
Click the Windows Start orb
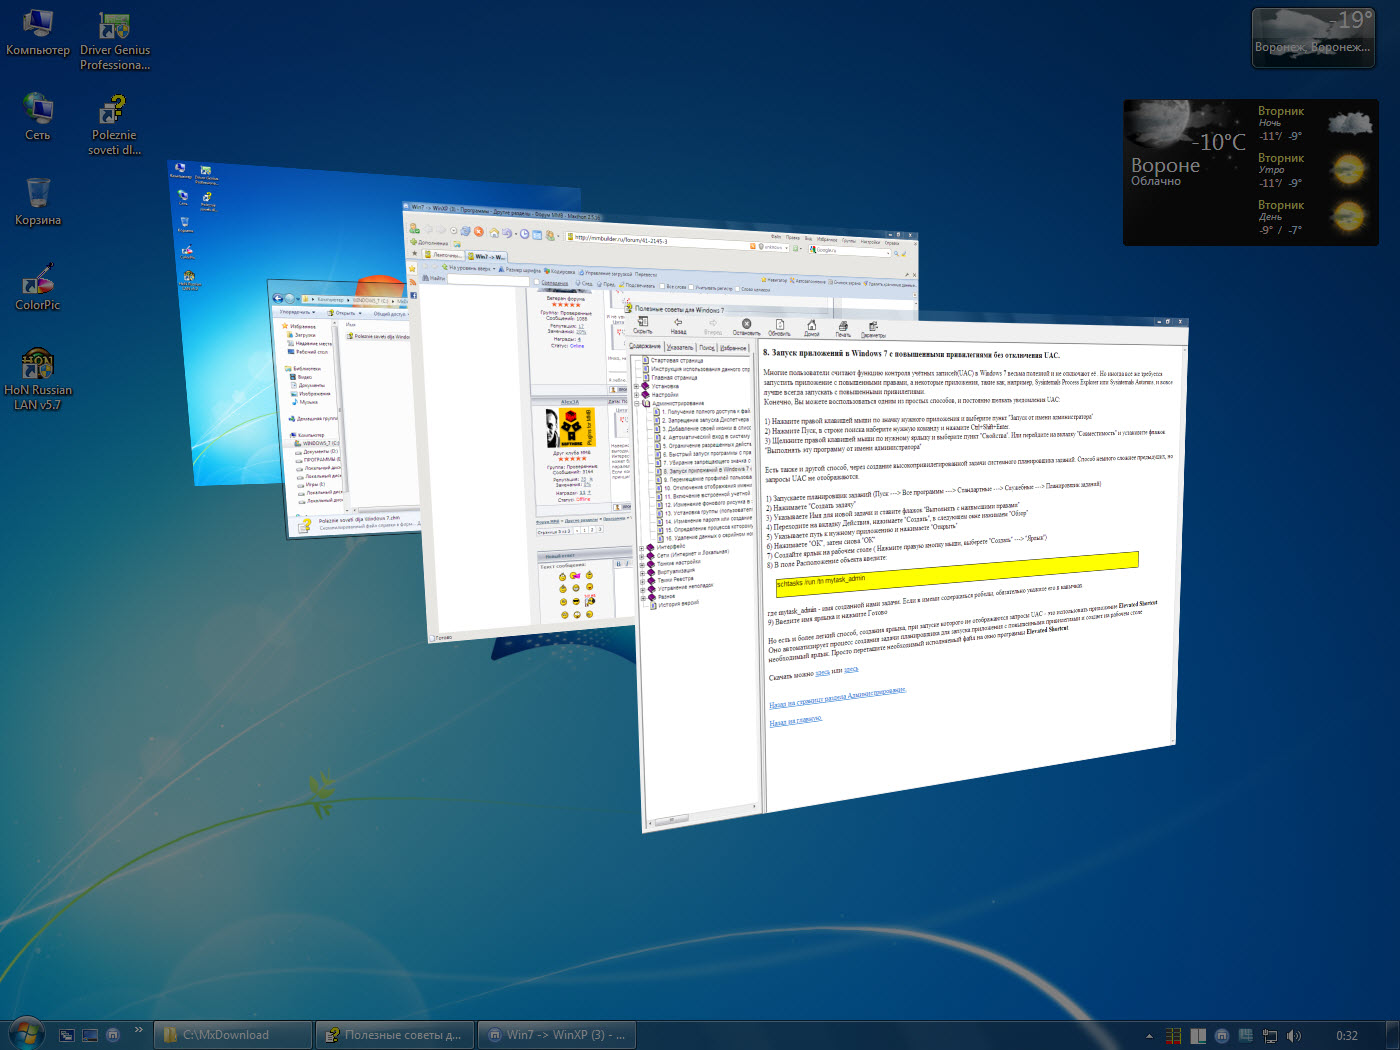(x=25, y=1034)
